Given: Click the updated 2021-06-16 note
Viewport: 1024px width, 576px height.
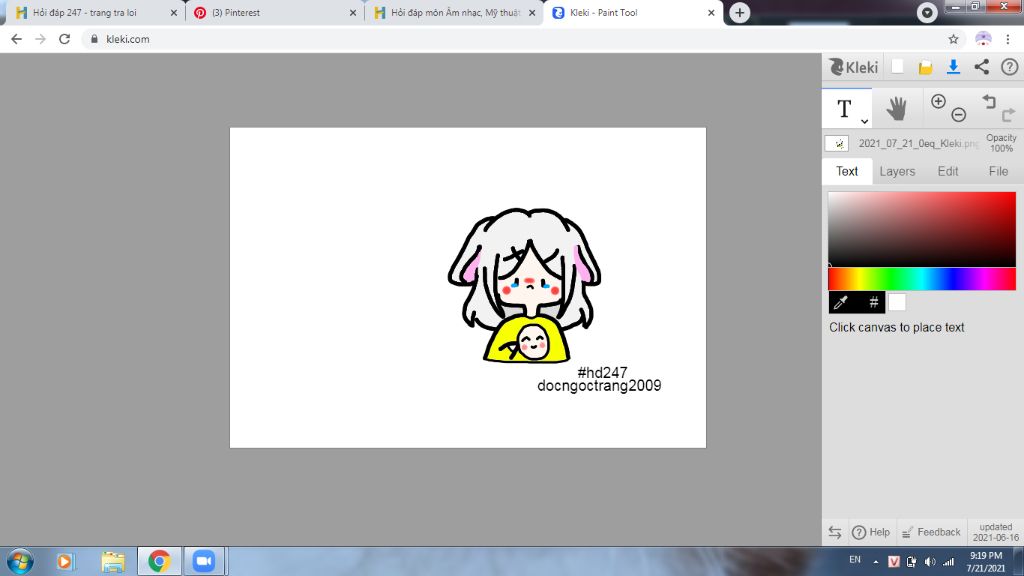Looking at the screenshot, I should [995, 532].
